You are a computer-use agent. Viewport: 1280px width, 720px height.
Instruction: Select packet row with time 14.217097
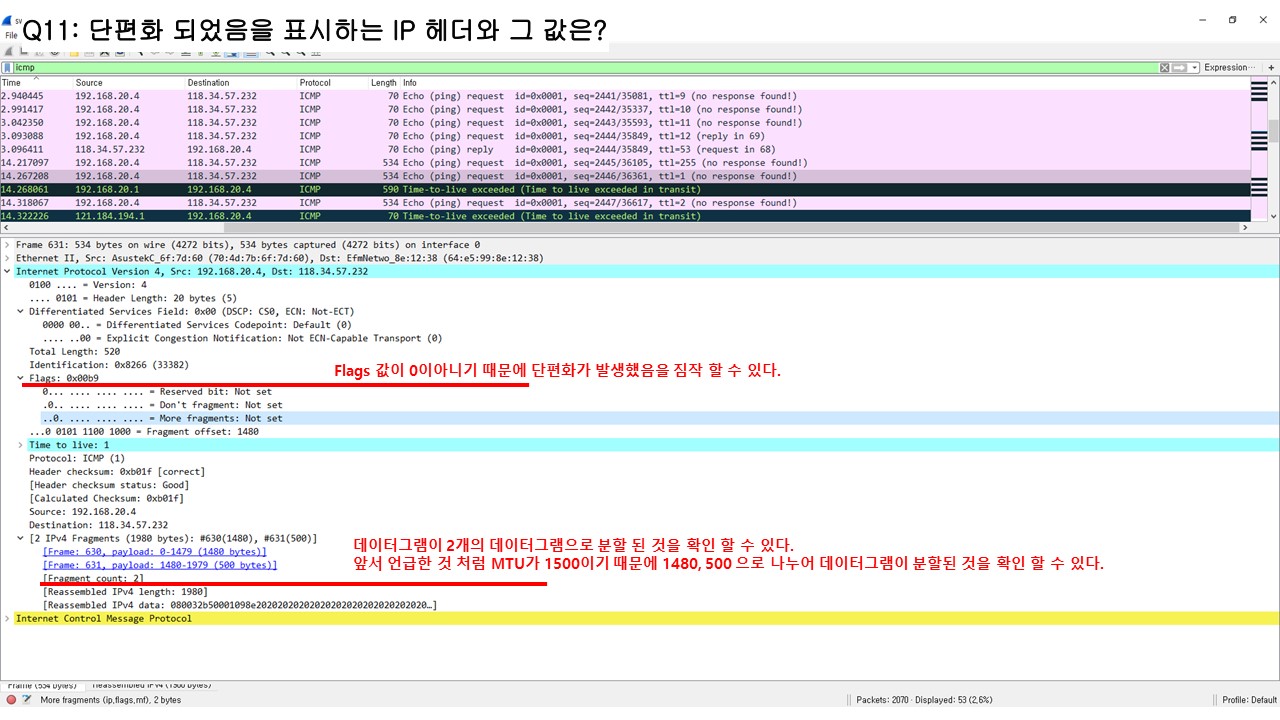(625, 162)
